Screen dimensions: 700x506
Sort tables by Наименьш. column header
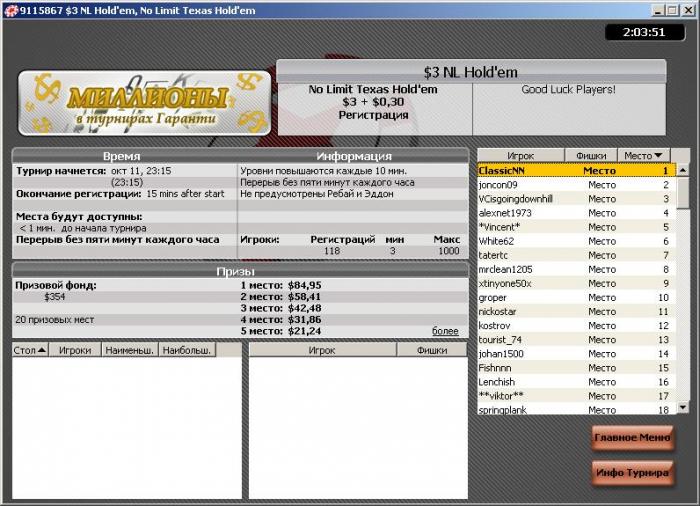[130, 350]
